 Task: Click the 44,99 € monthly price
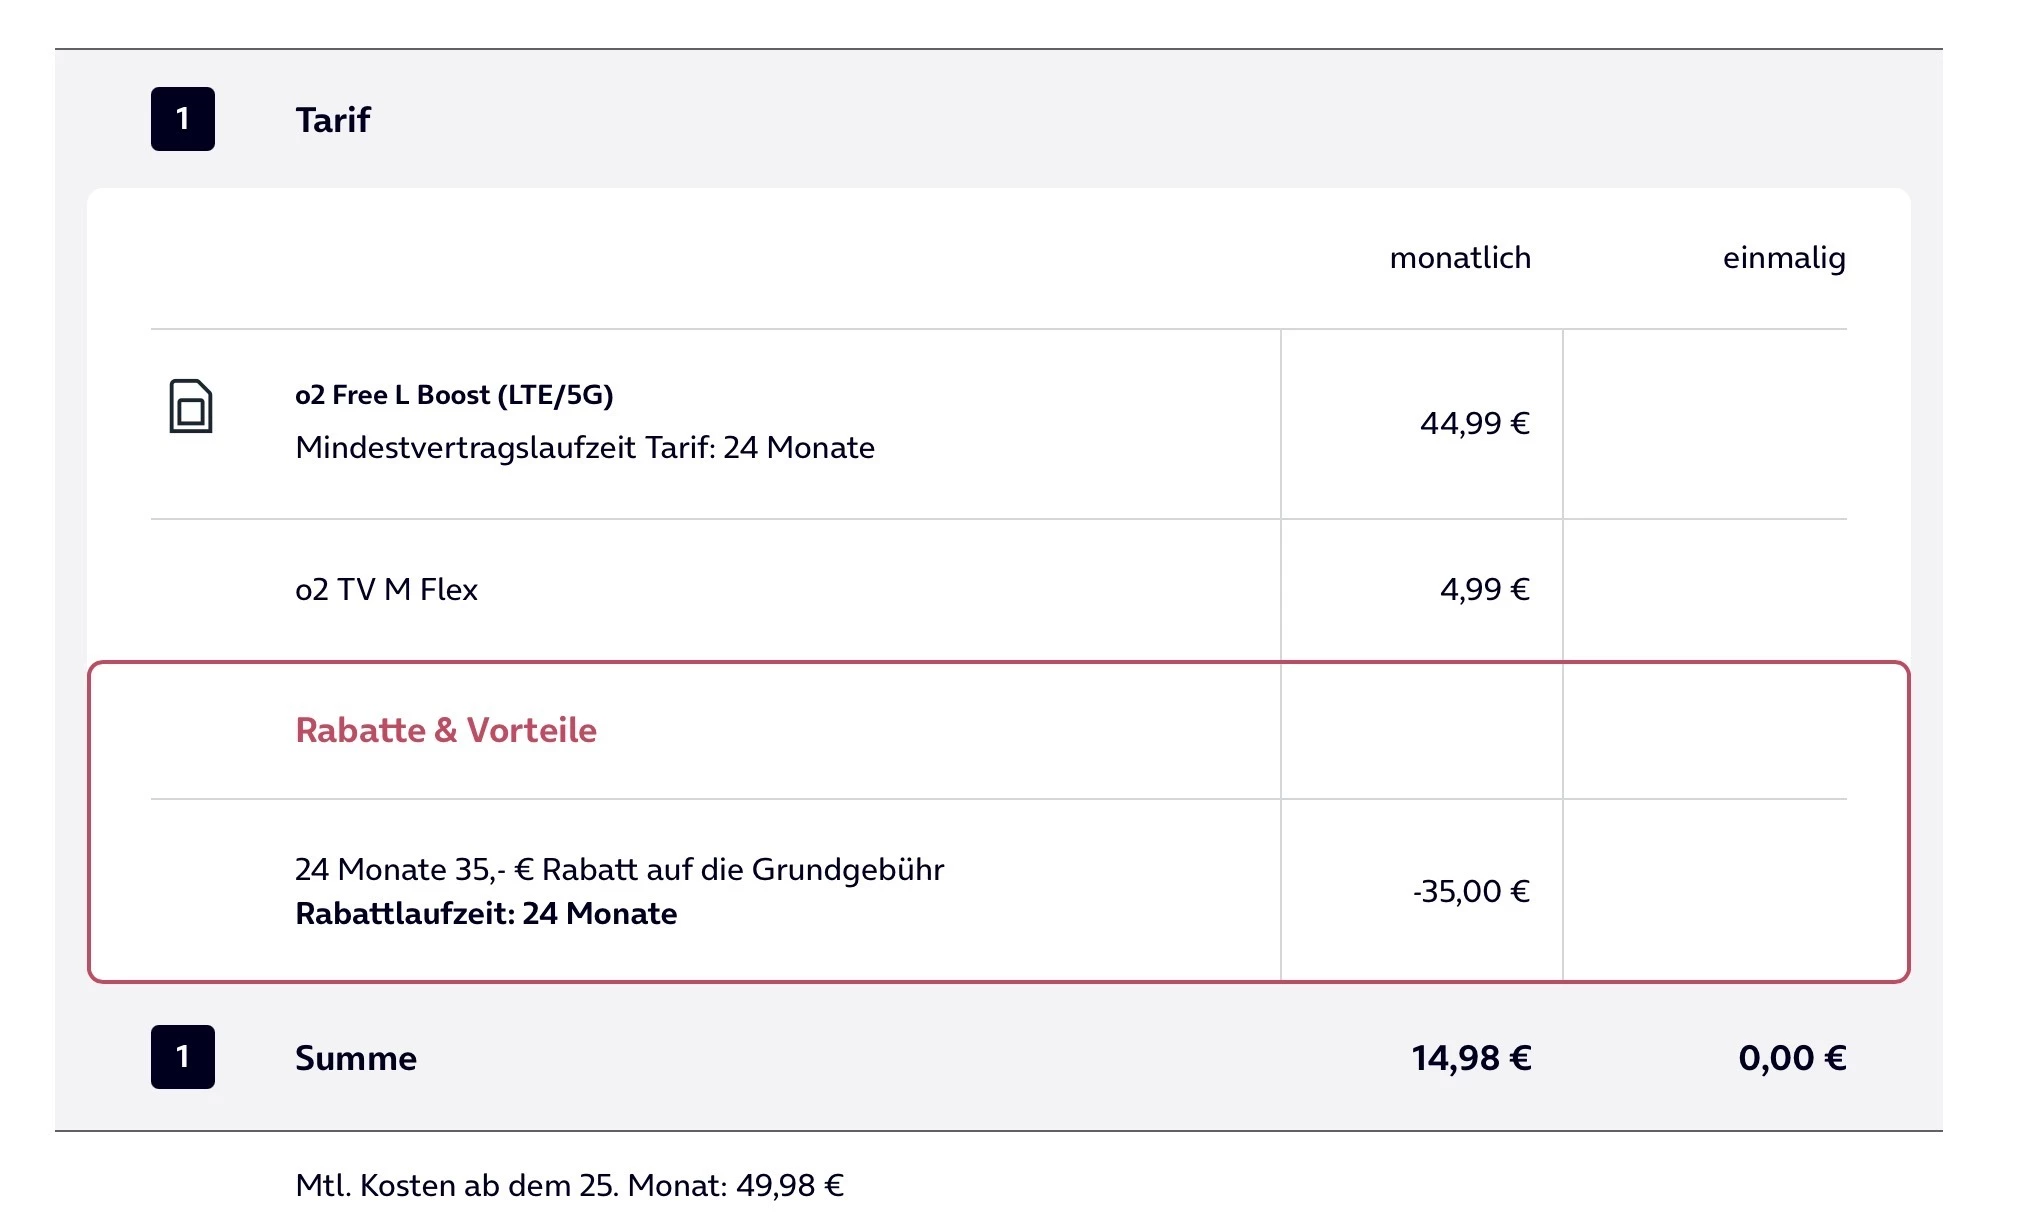pyautogui.click(x=1475, y=423)
